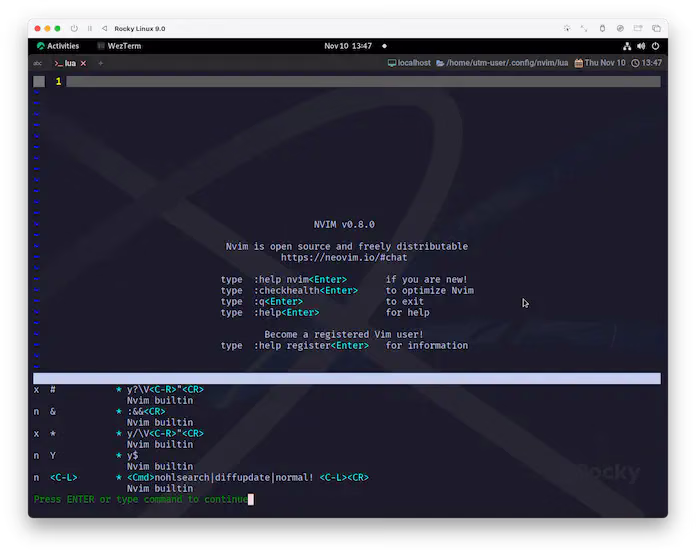This screenshot has width=696, height=555.
Task: Click the :checkhealth<Enter> text
Action: pos(305,290)
